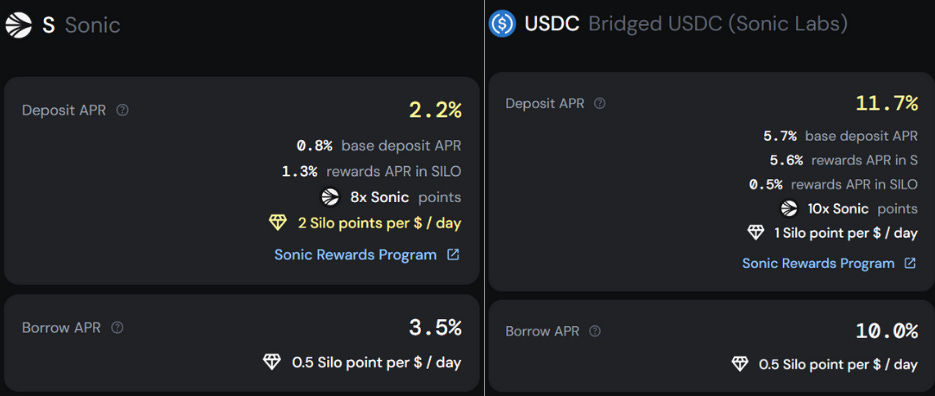Click external-link icon in Sonic card
935x396 pixels.
coord(453,255)
